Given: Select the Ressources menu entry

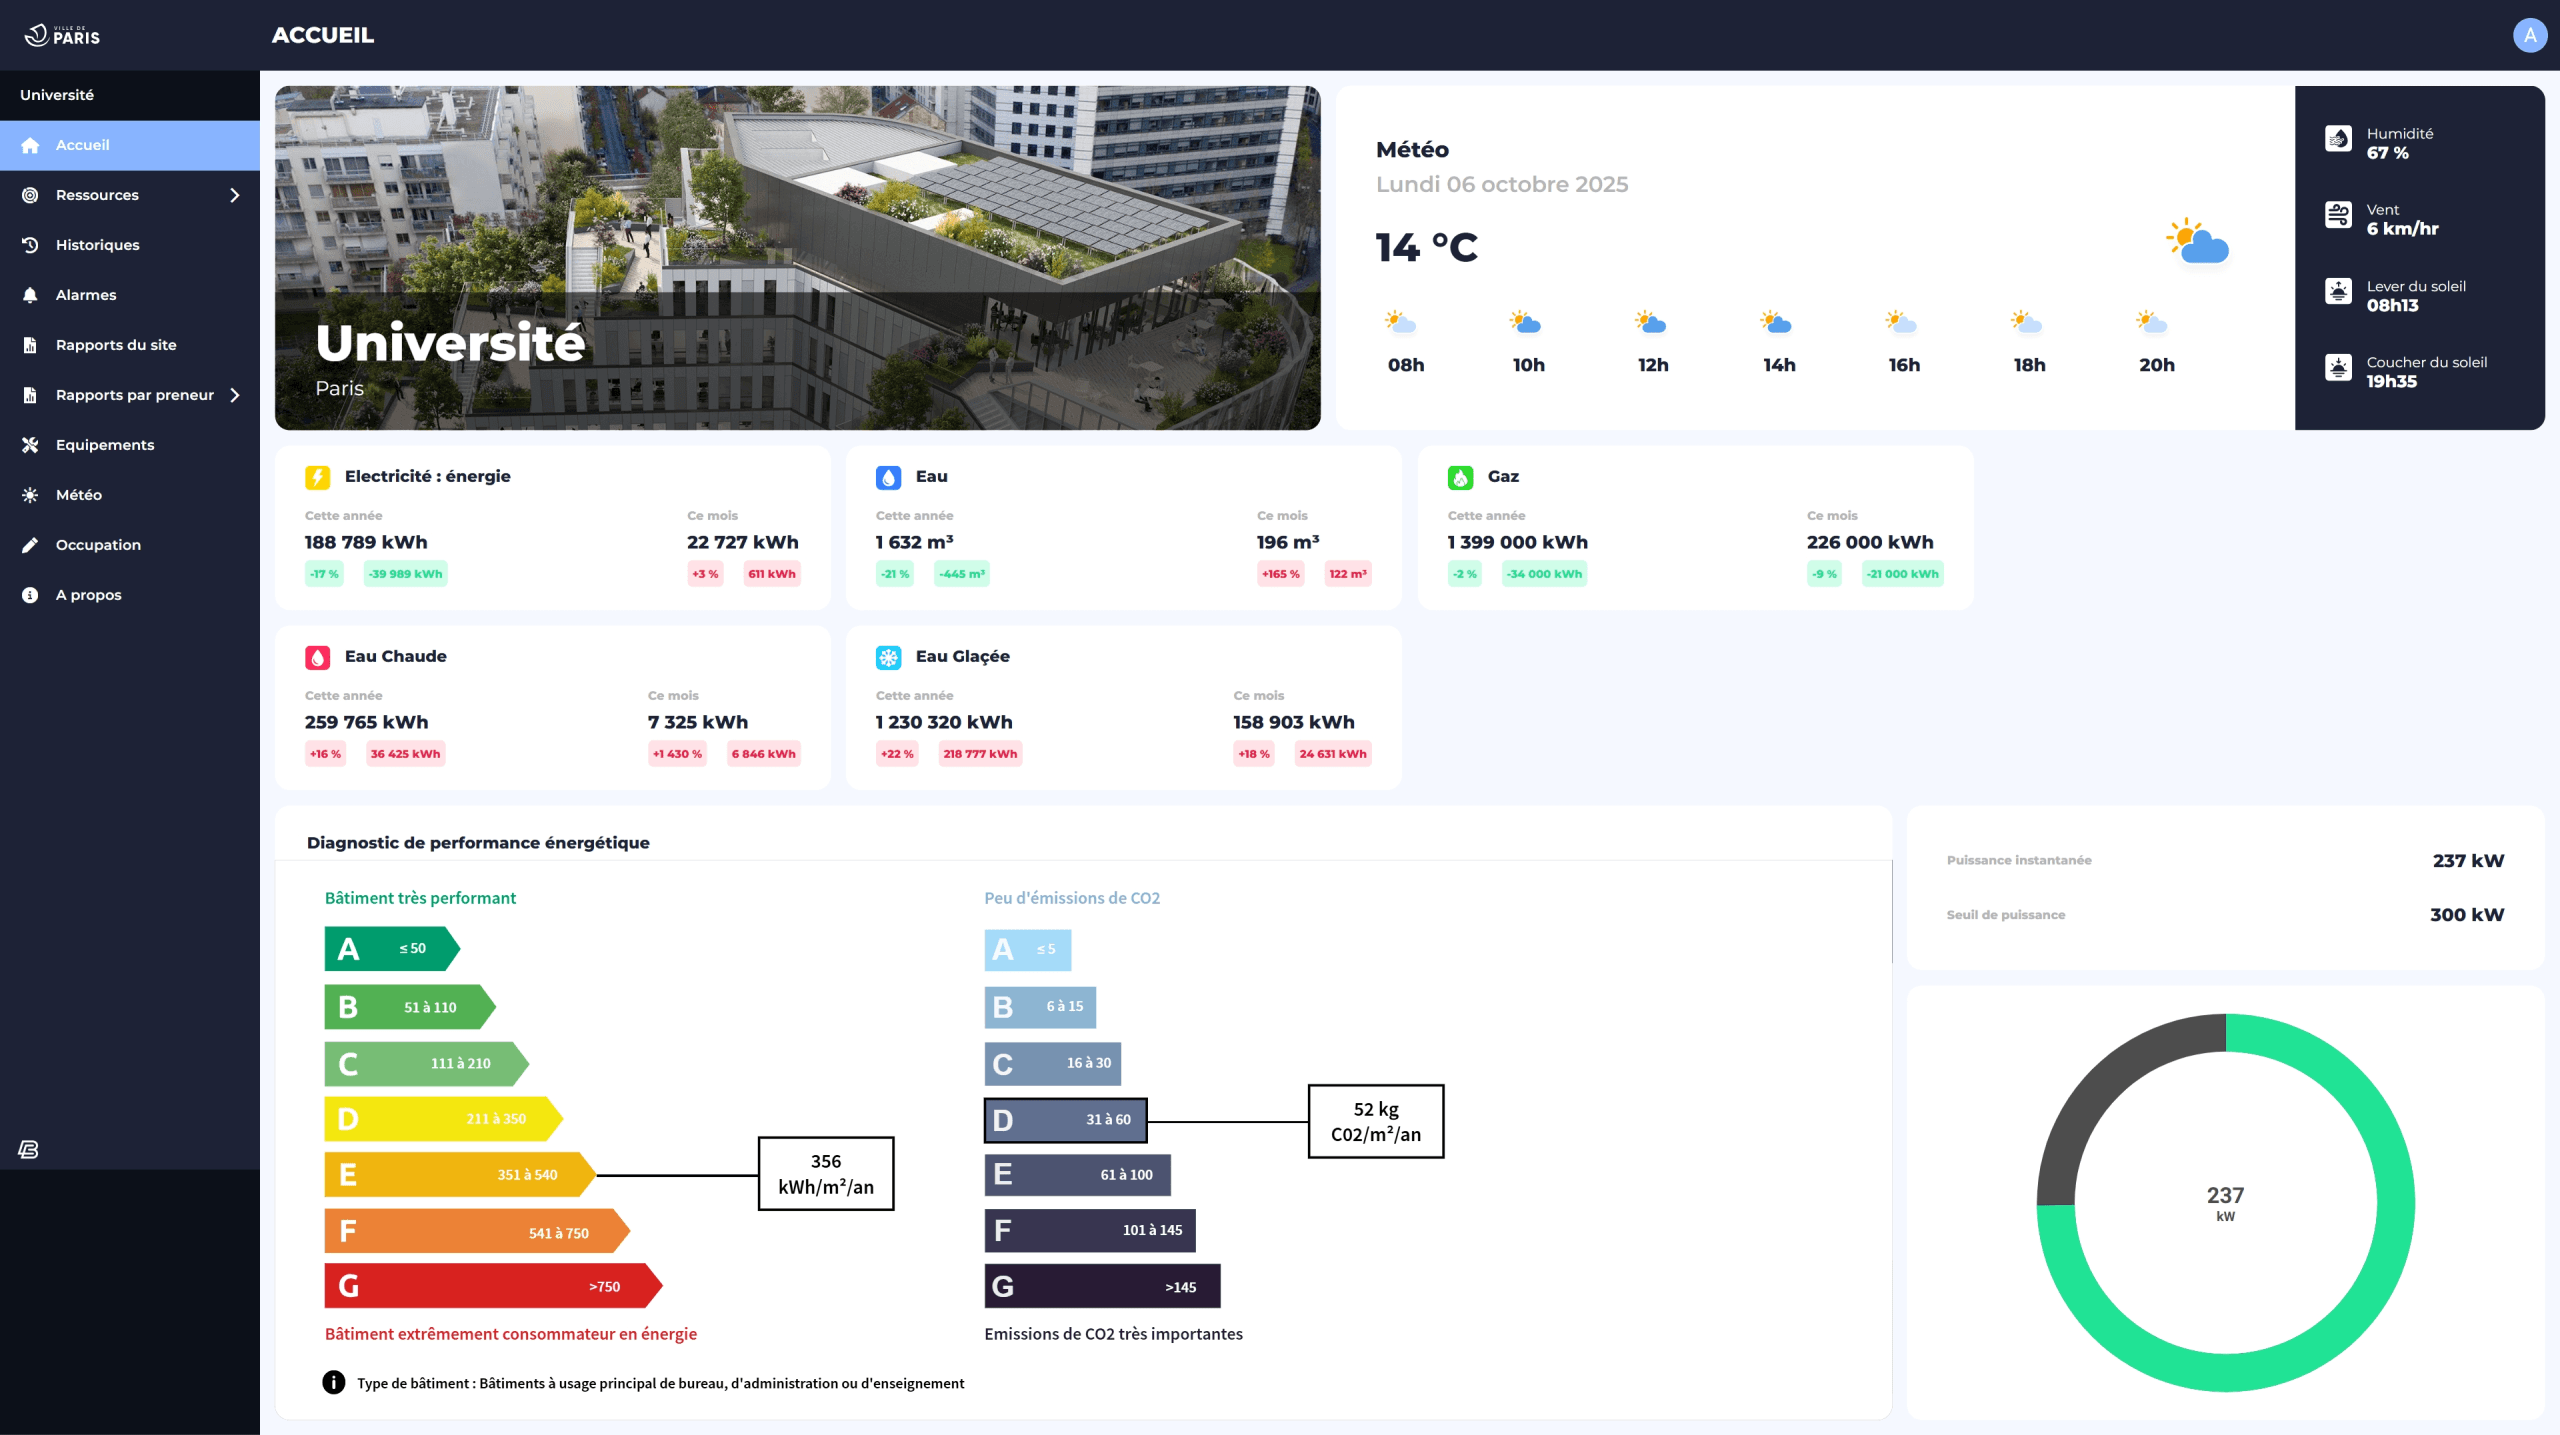Looking at the screenshot, I should coord(97,195).
